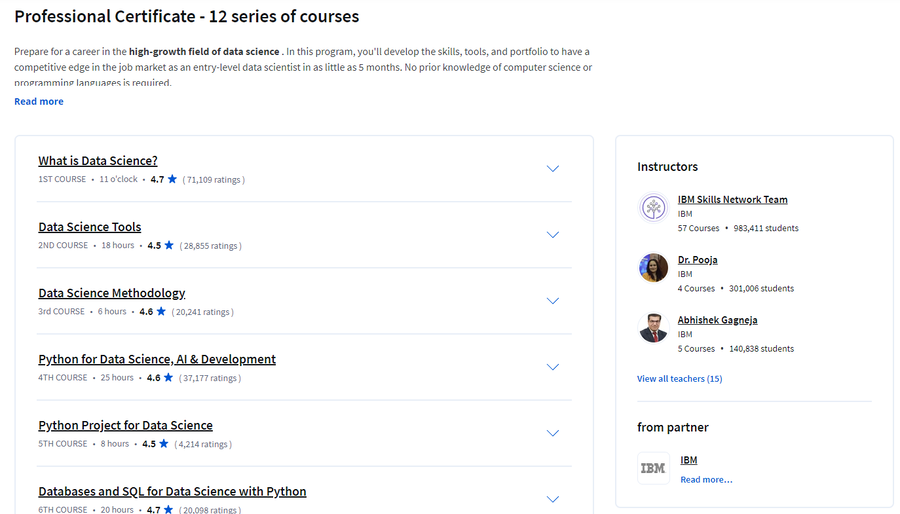Click Read more under the program description
Image resolution: width=900 pixels, height=514 pixels.
39,102
